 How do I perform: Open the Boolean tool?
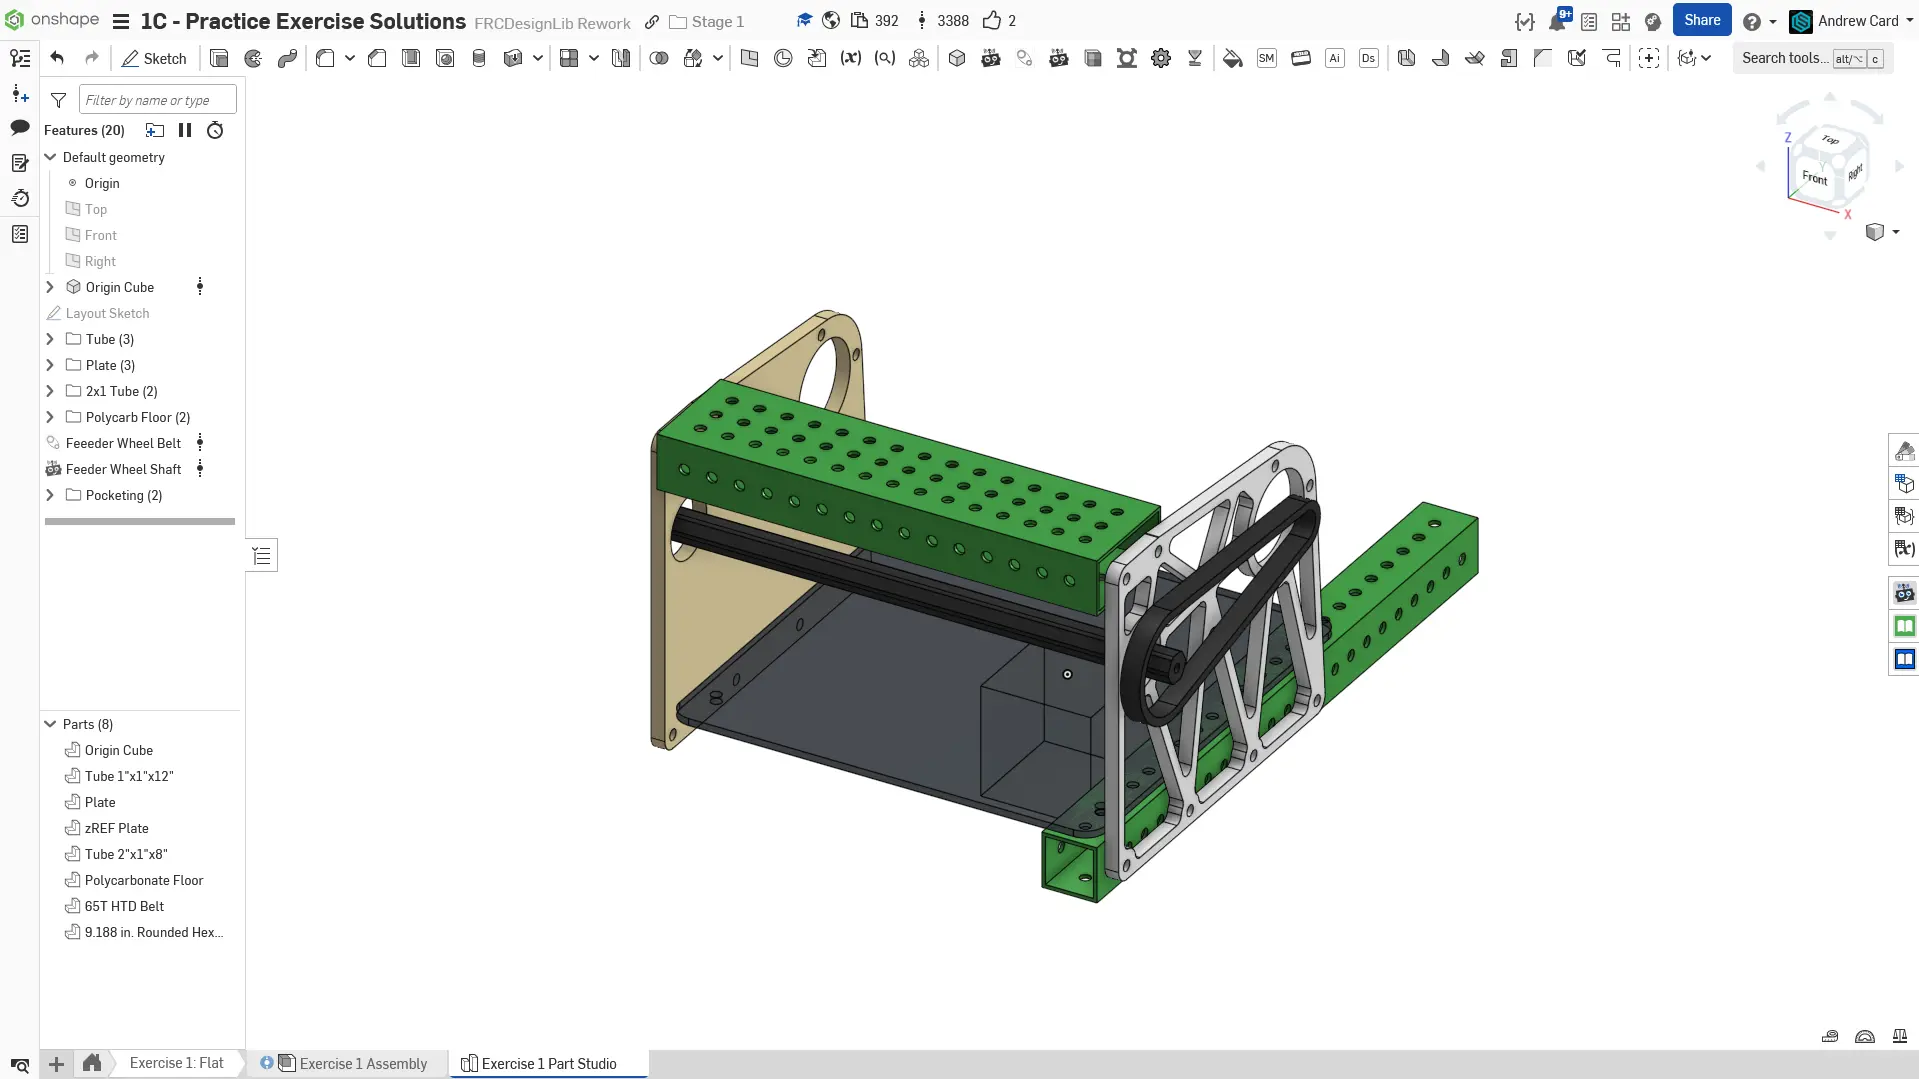click(x=659, y=58)
